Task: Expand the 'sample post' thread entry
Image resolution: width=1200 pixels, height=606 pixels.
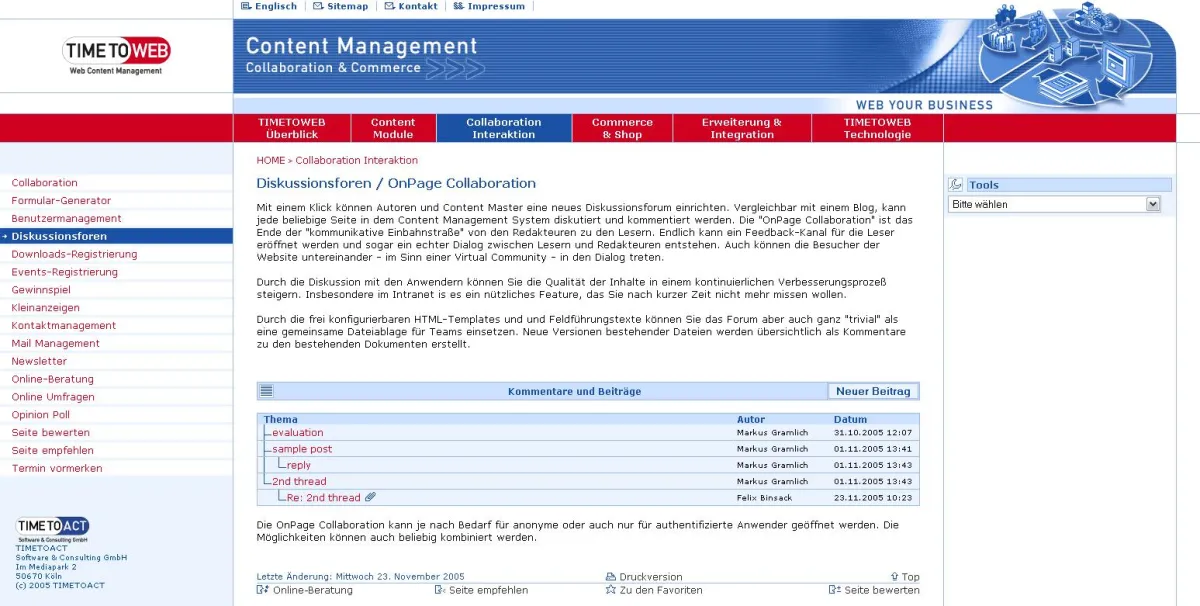Action: pyautogui.click(x=302, y=449)
